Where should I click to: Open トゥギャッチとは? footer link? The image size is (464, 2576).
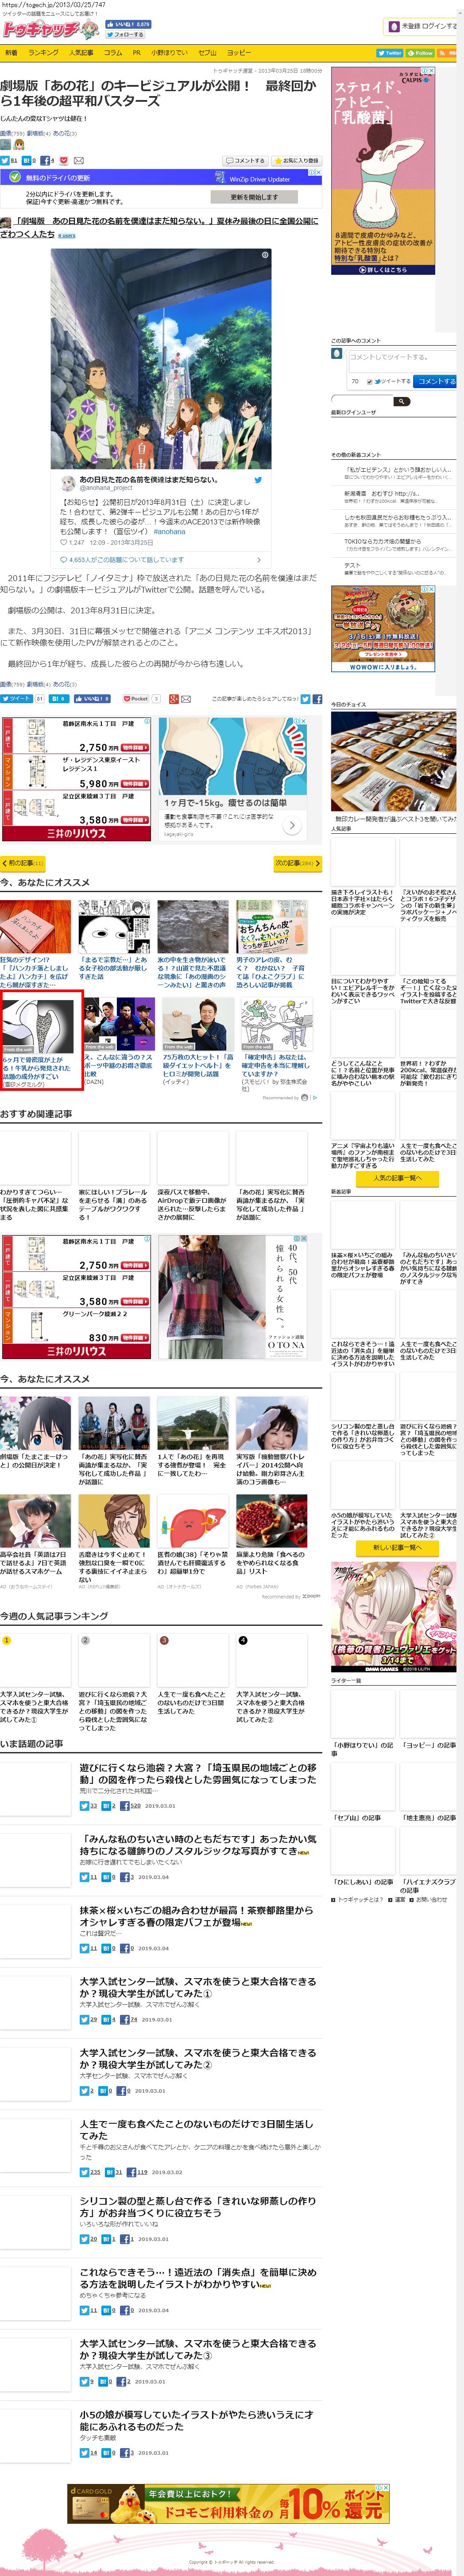point(361,1899)
